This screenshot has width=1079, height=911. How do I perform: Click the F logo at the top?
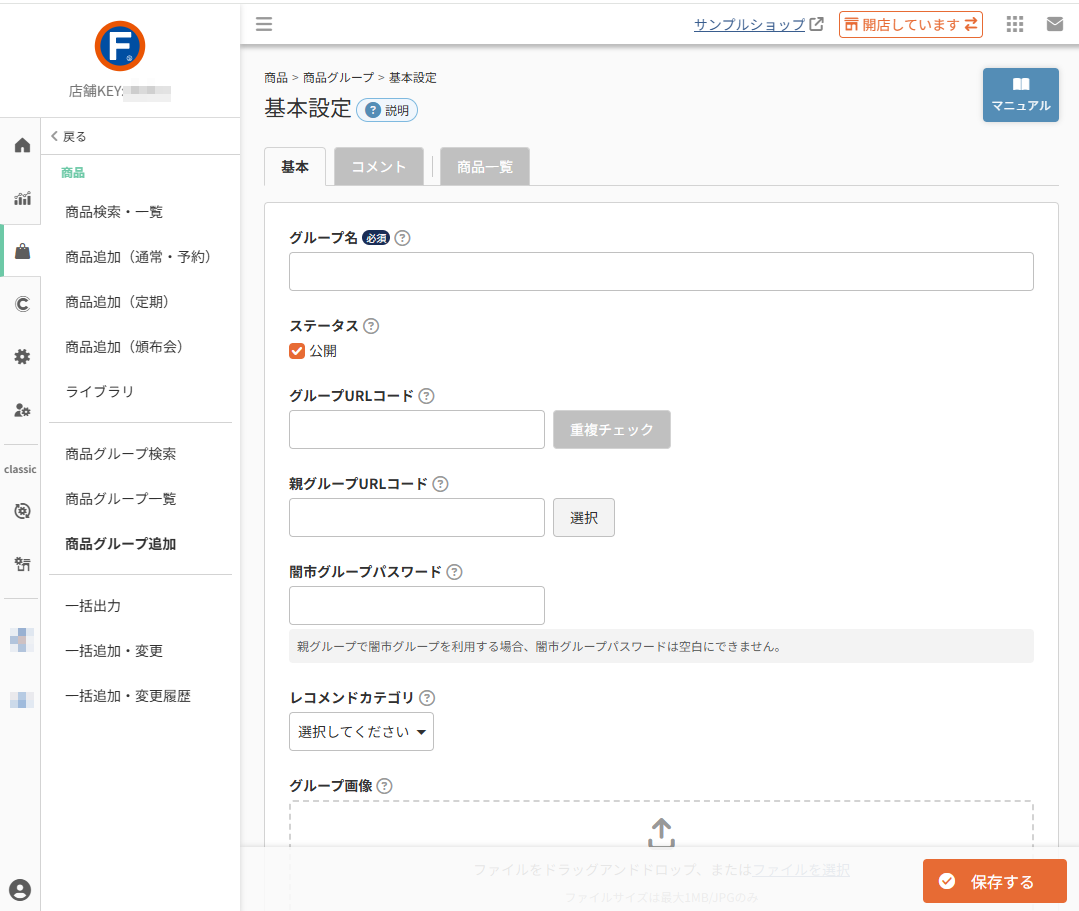coord(120,46)
